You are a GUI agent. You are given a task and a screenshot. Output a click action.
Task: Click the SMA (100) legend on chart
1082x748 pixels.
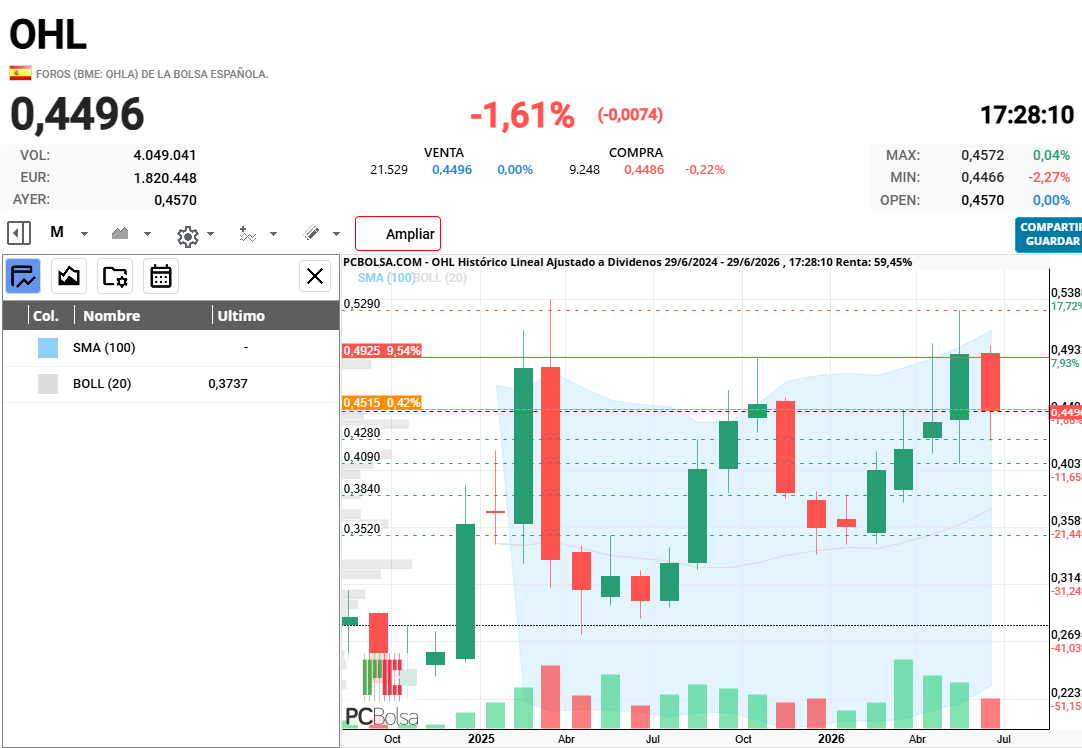[385, 277]
